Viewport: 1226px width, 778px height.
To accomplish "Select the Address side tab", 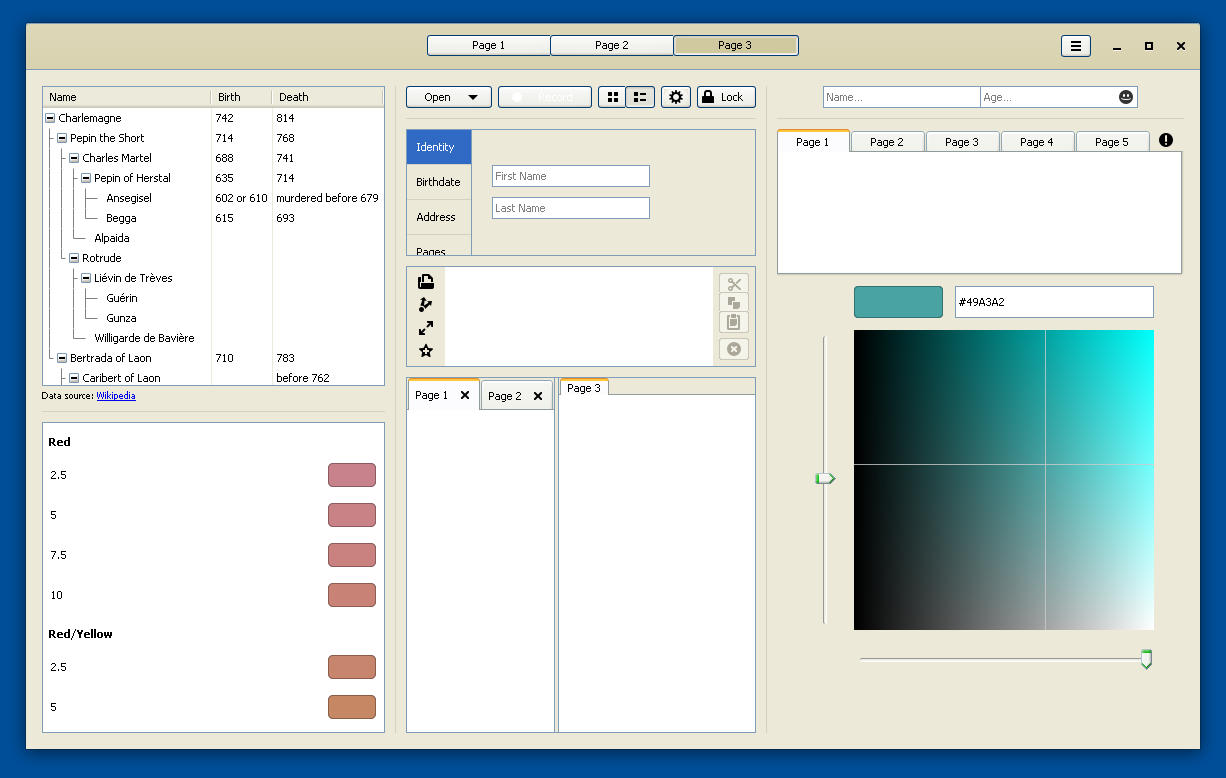I will 439,217.
